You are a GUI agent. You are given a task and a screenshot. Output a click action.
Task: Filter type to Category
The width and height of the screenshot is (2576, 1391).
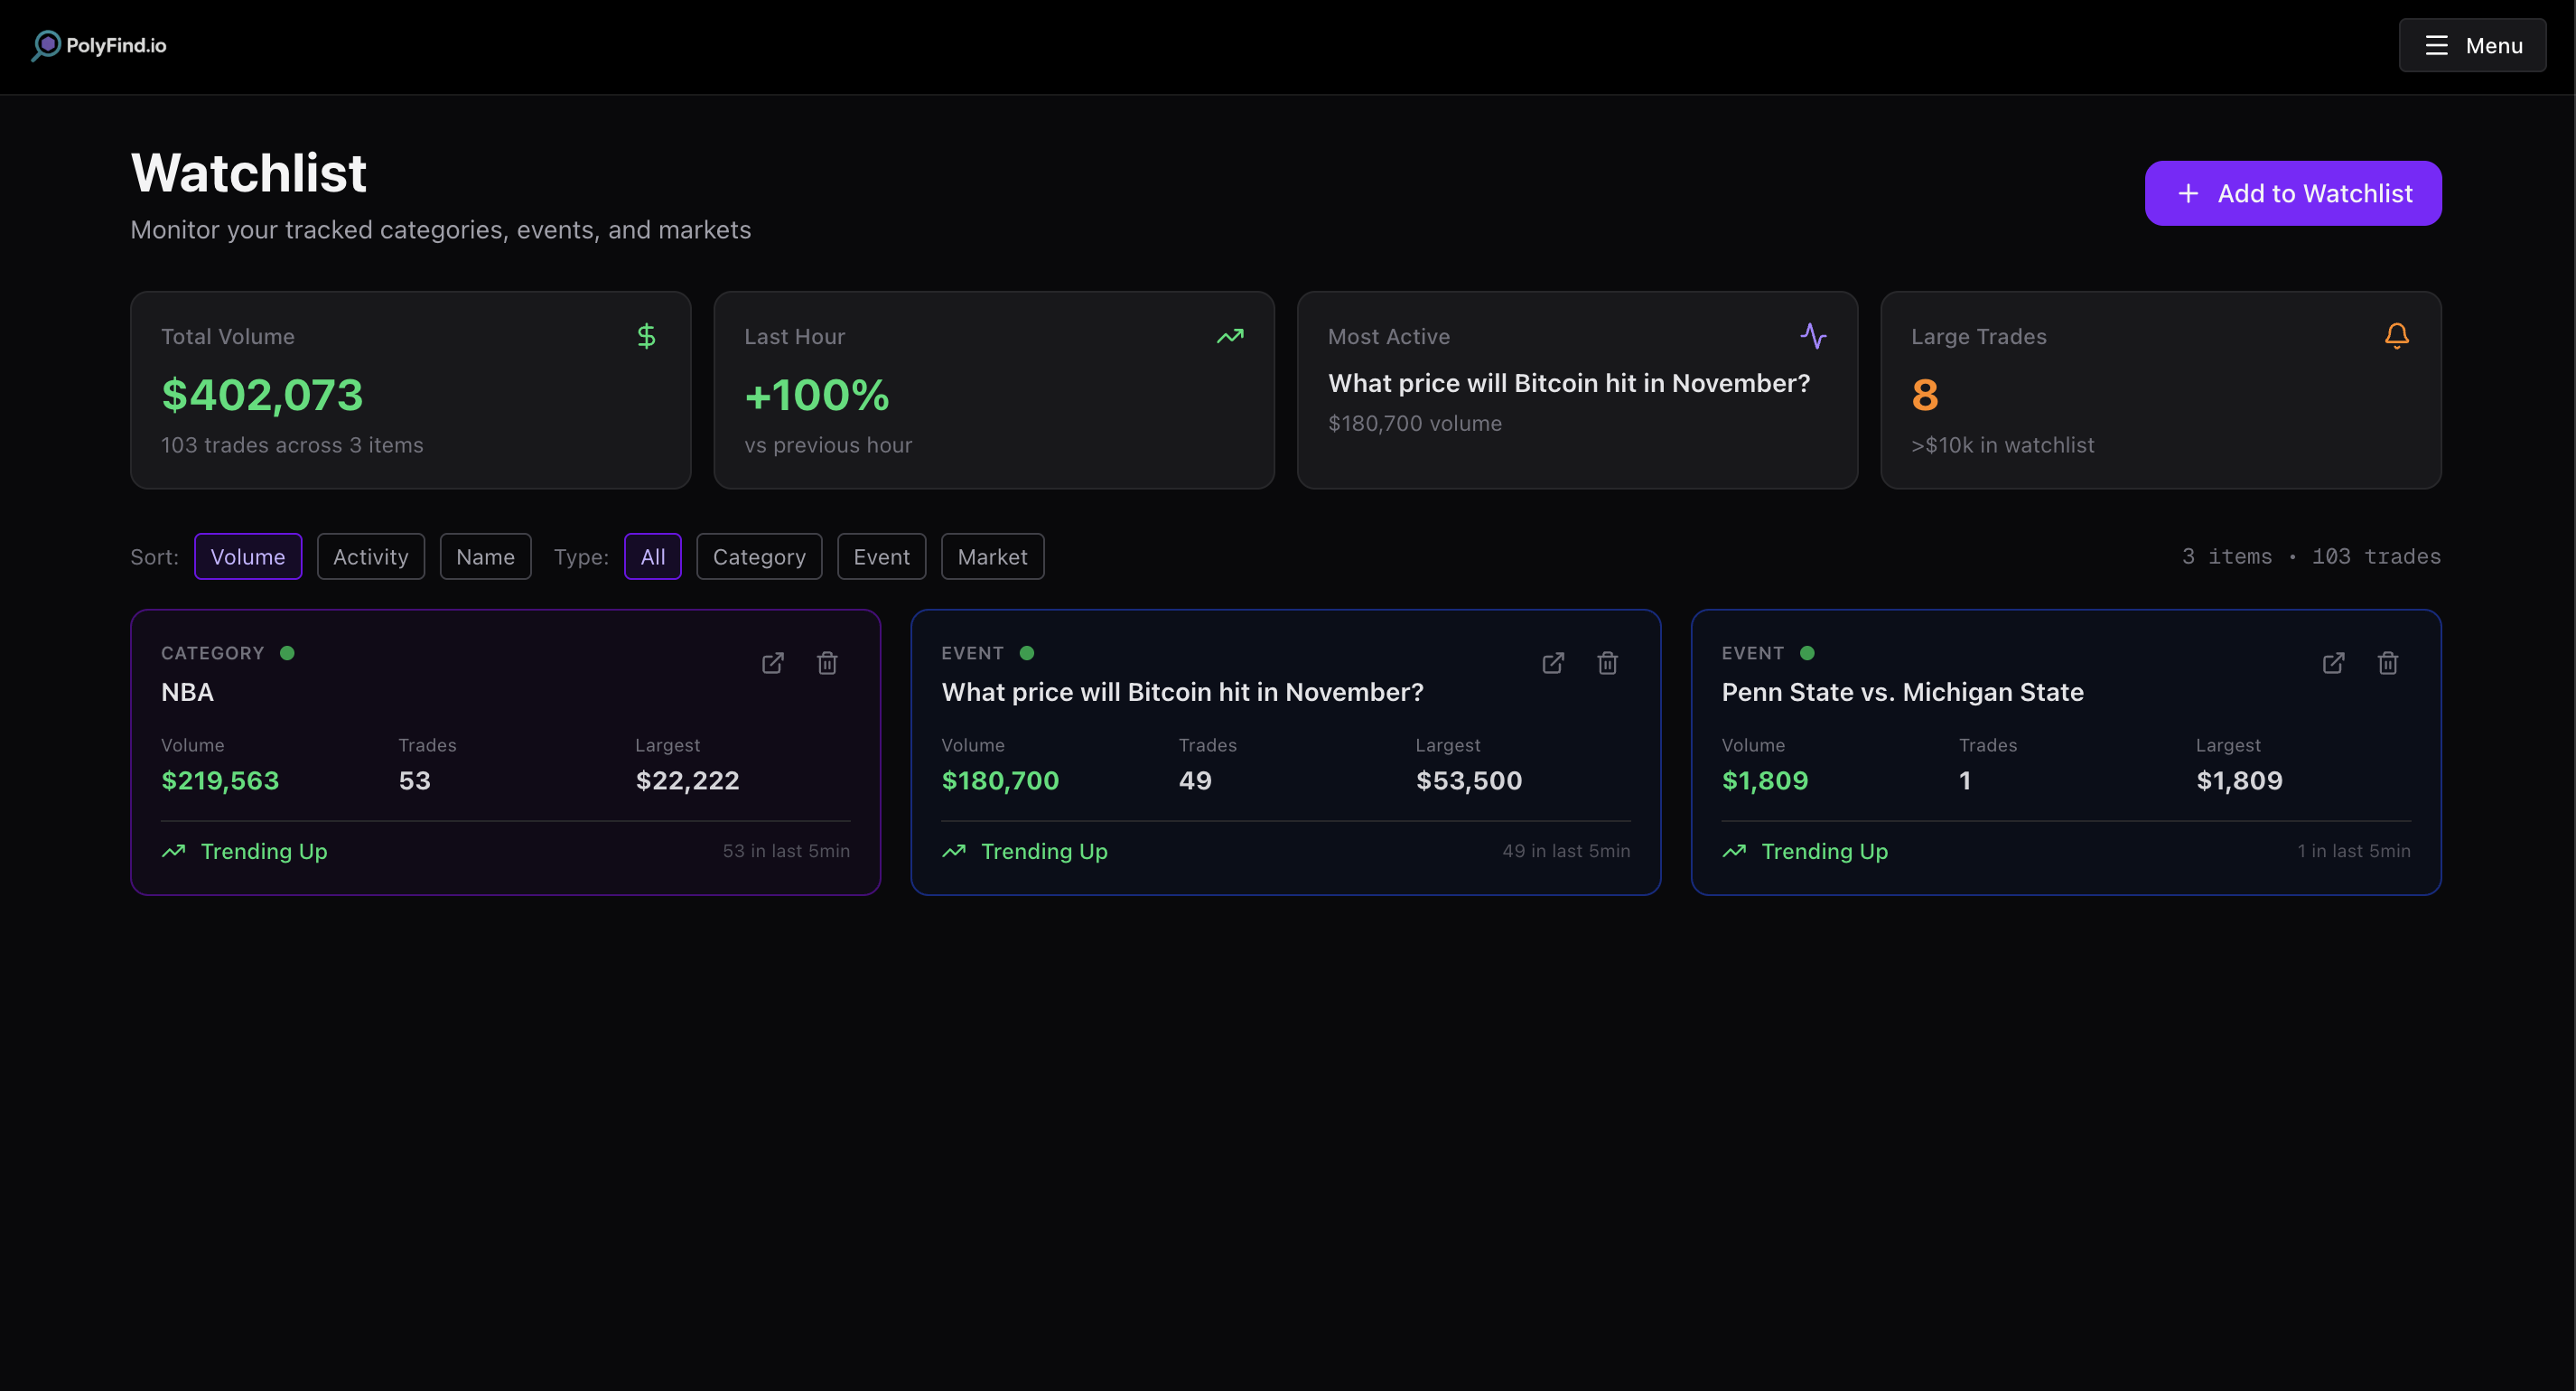tap(758, 557)
